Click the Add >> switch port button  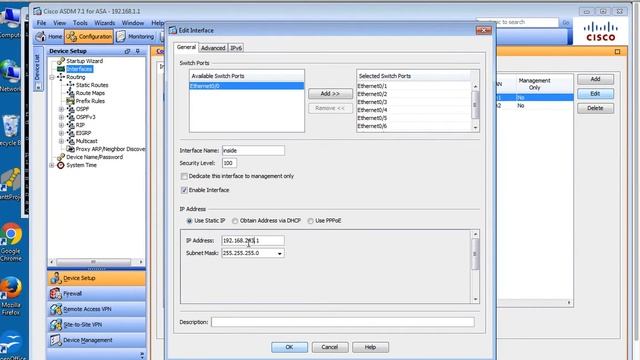pos(330,93)
